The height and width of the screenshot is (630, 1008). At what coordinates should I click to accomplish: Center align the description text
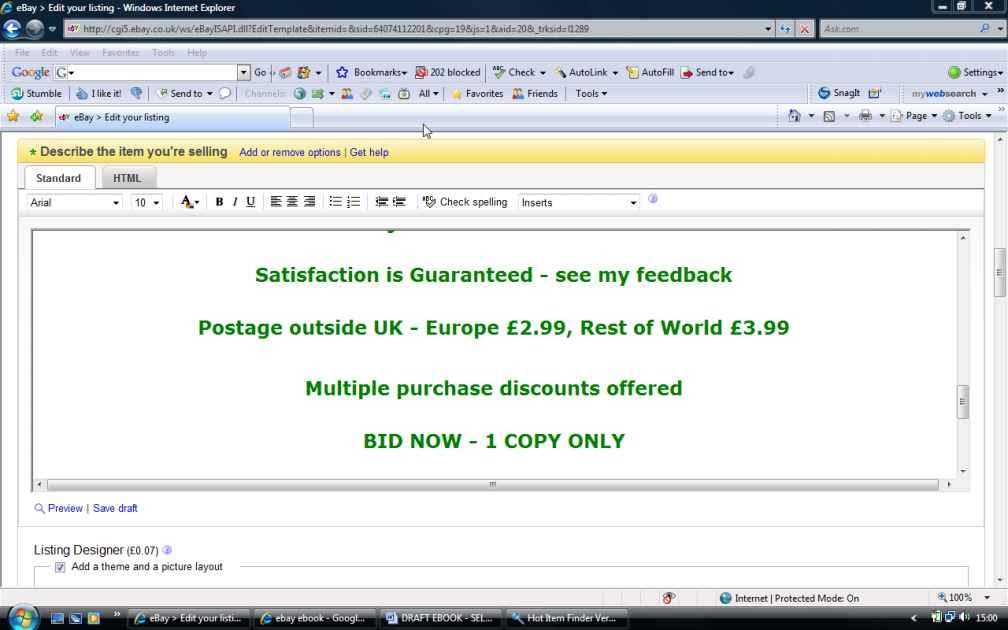[x=293, y=202]
